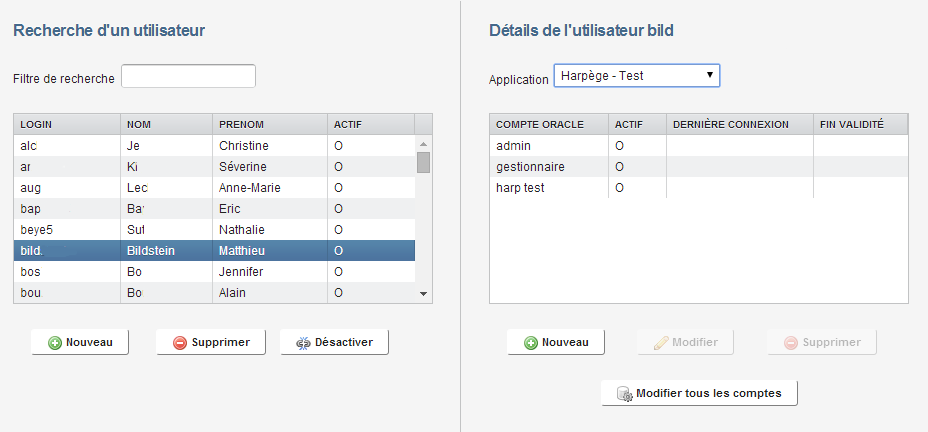Sort users by LOGIN column header
Viewport: 928px width, 432px height.
(66, 124)
